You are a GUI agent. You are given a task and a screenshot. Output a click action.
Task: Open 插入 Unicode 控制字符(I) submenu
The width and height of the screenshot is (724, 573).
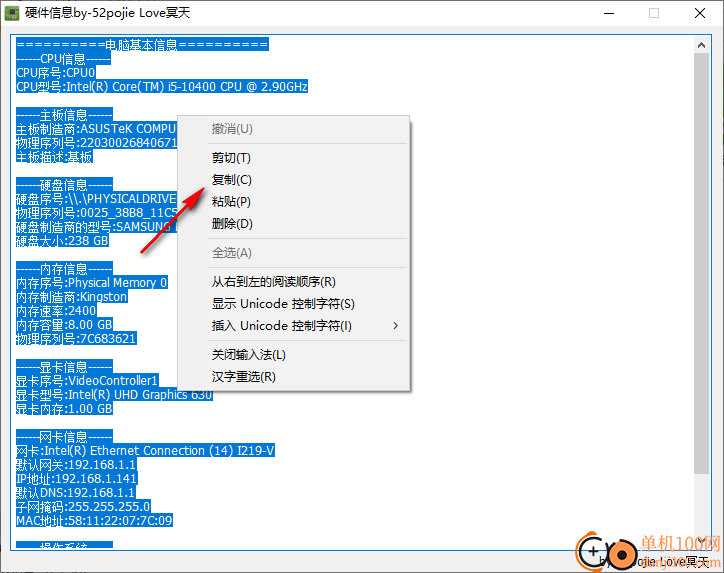[293, 326]
